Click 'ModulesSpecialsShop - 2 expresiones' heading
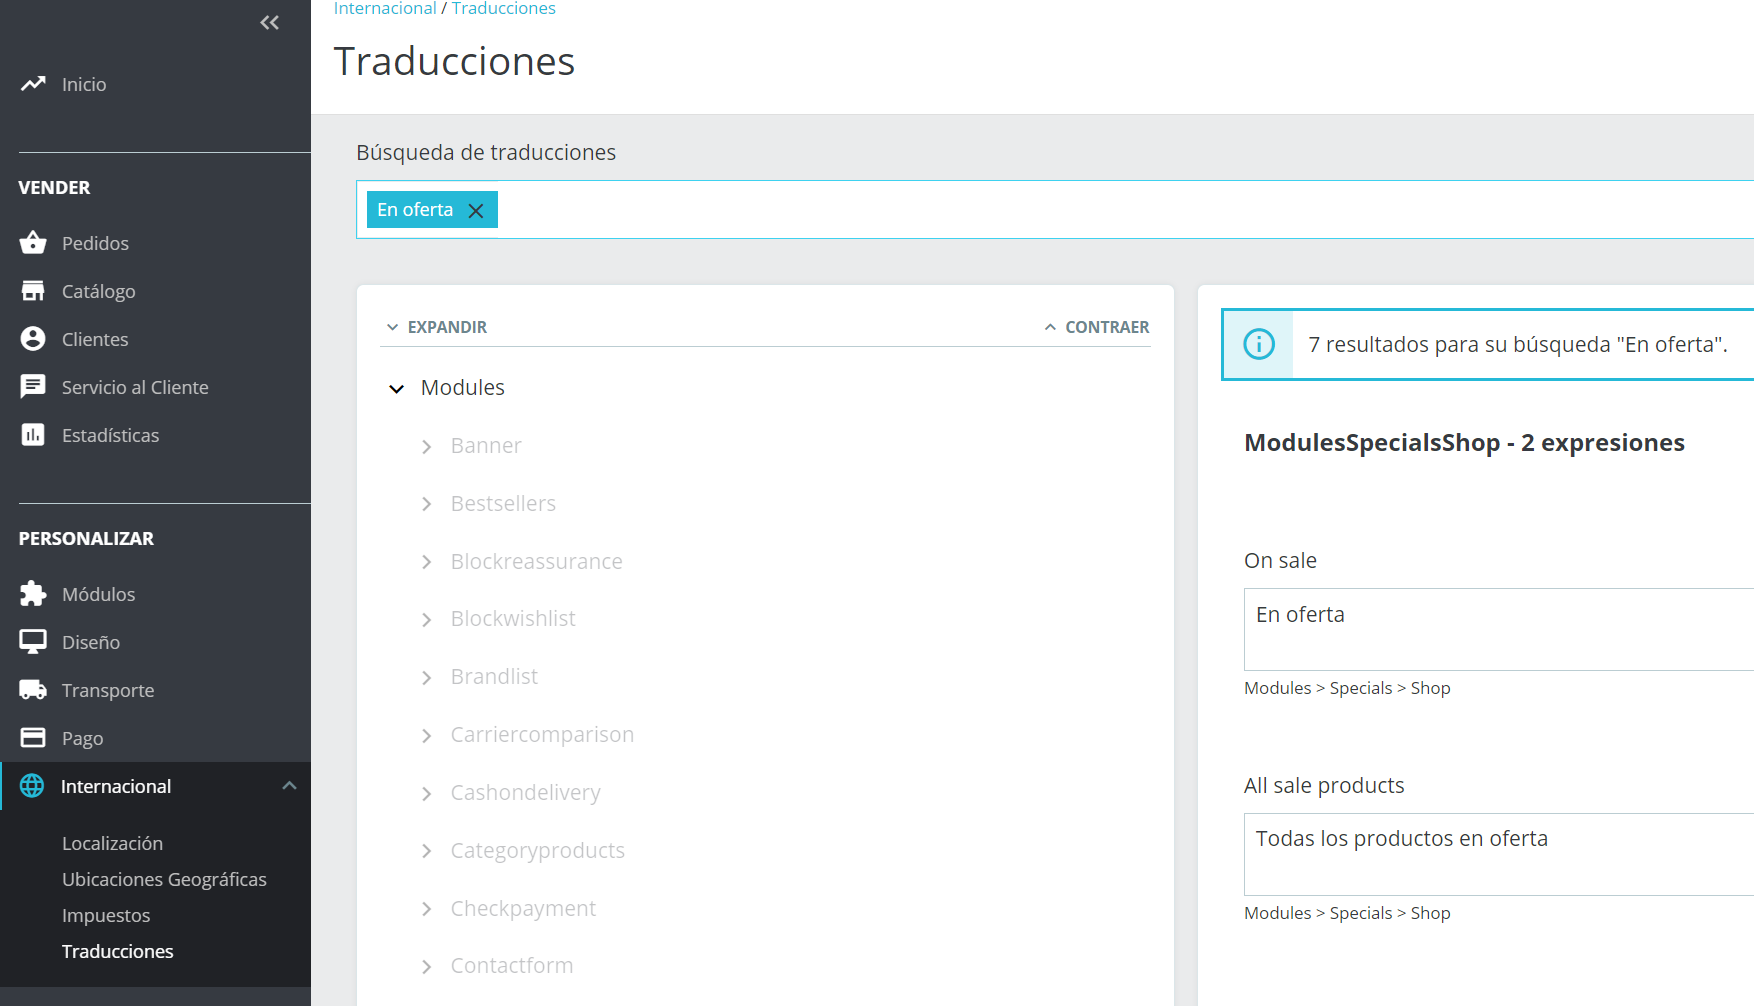The height and width of the screenshot is (1006, 1754). (1464, 443)
